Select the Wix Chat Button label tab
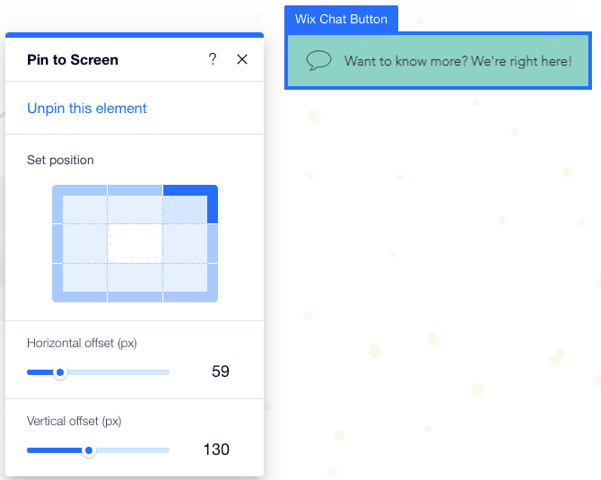 coord(341,19)
